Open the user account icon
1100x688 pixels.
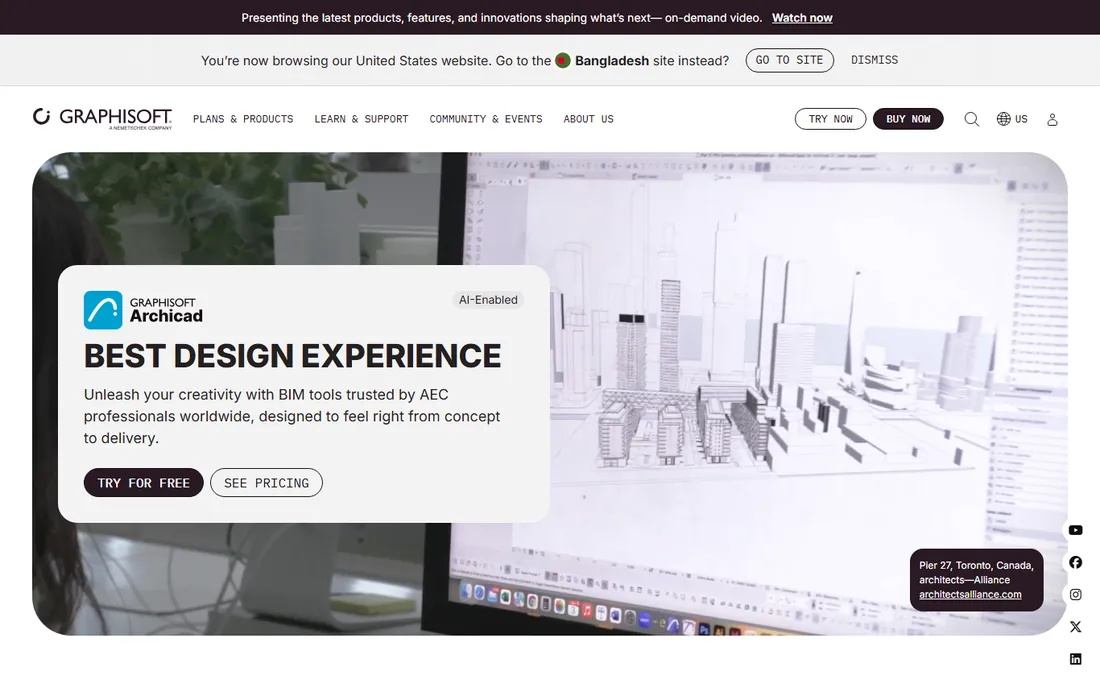click(1052, 119)
